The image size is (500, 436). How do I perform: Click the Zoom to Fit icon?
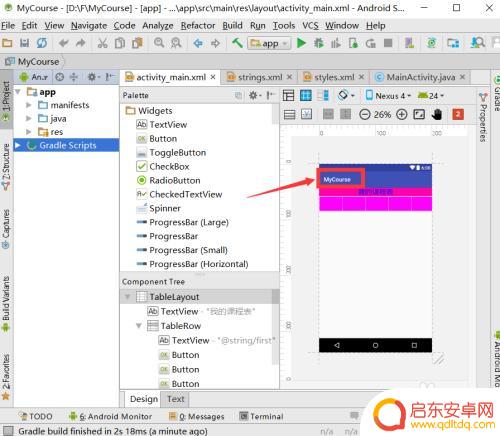[419, 115]
